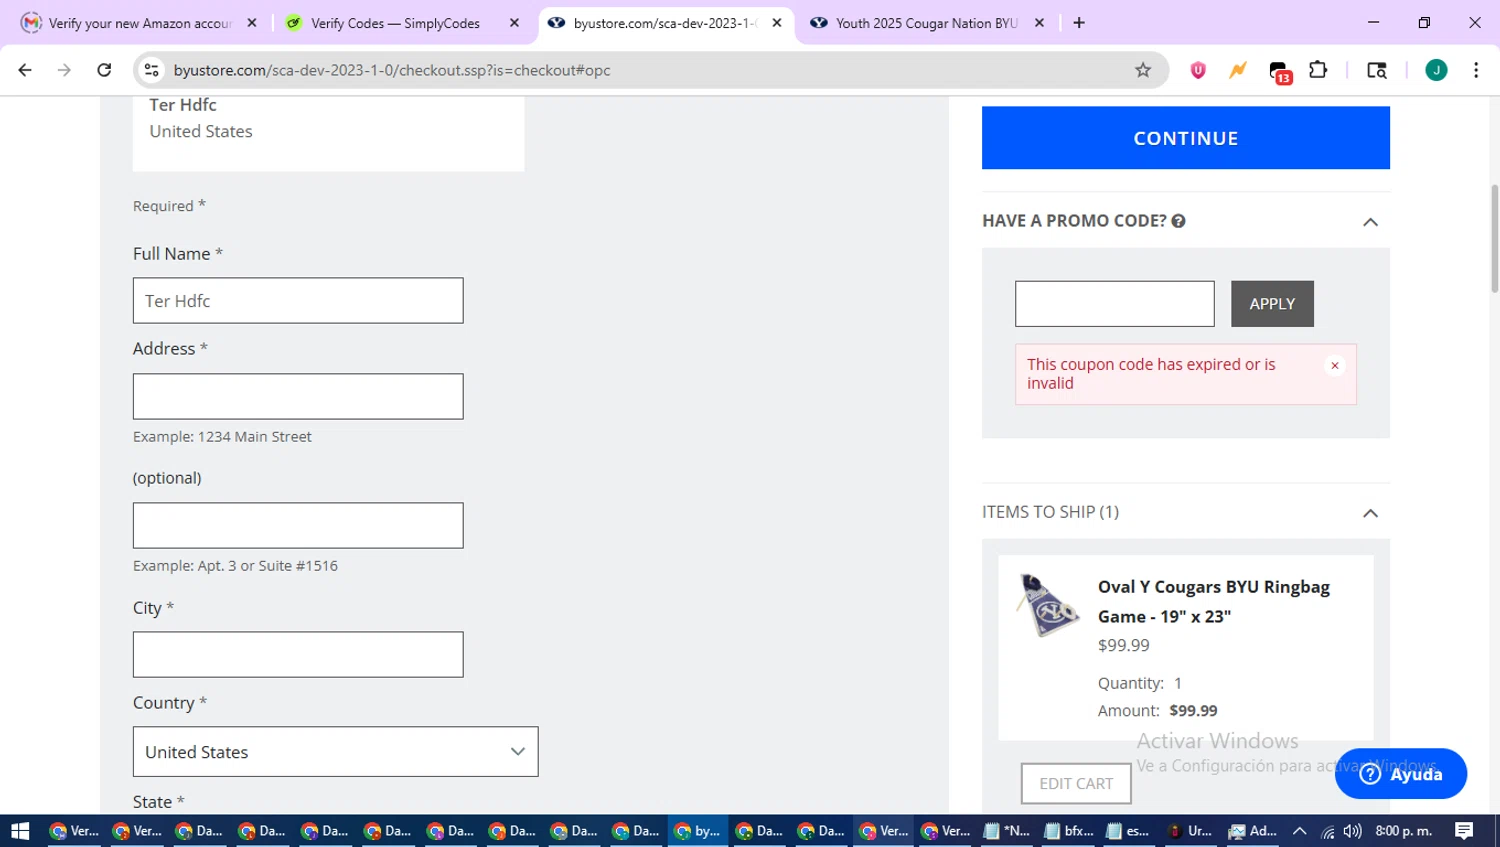Click the 'Example: 1234 Main Street' hint

point(222,437)
